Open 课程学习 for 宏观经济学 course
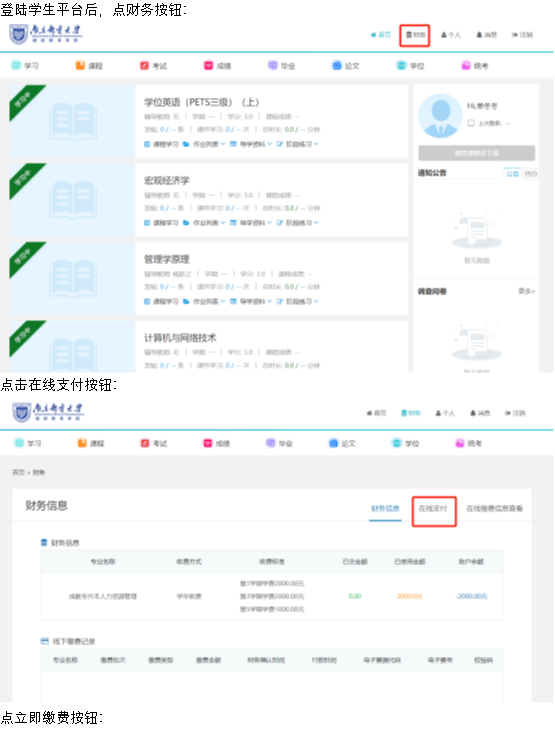The image size is (555, 729). pos(161,223)
